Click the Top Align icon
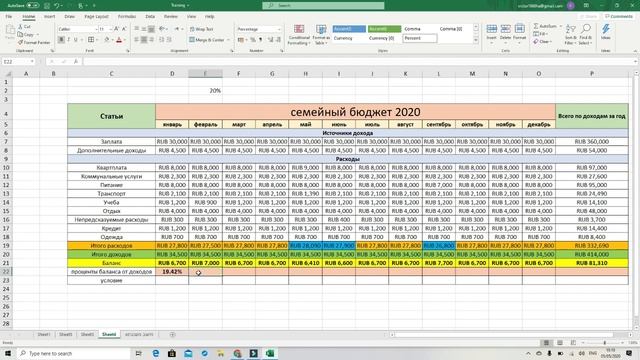The height and width of the screenshot is (360, 640). [x=136, y=29]
